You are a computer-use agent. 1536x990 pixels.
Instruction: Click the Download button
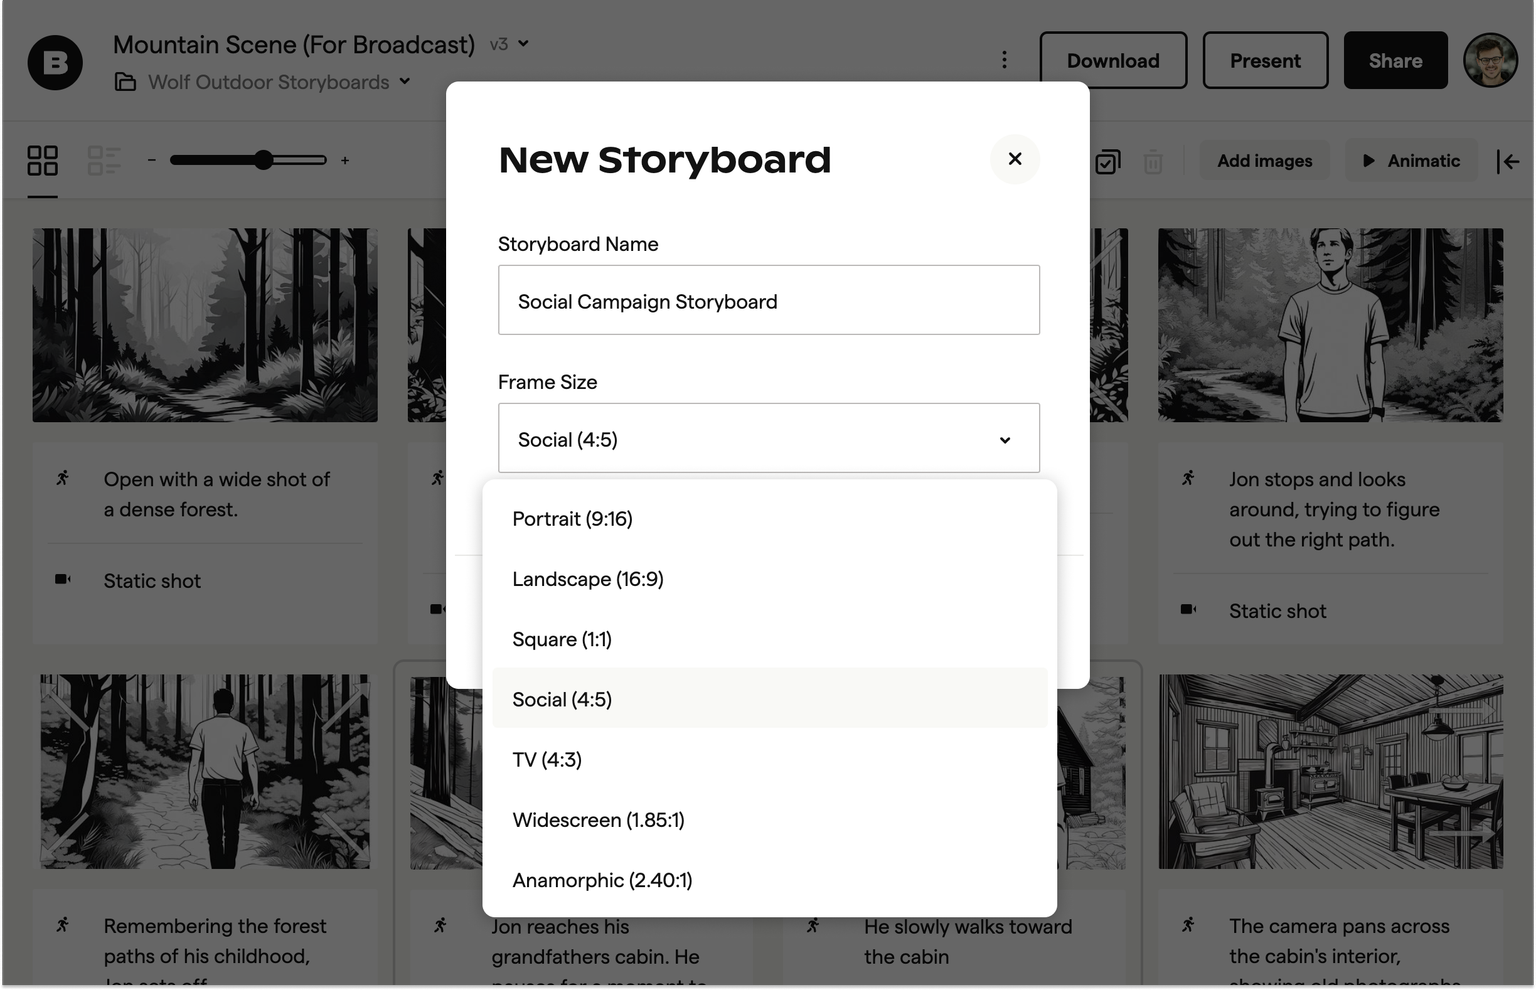pyautogui.click(x=1113, y=60)
